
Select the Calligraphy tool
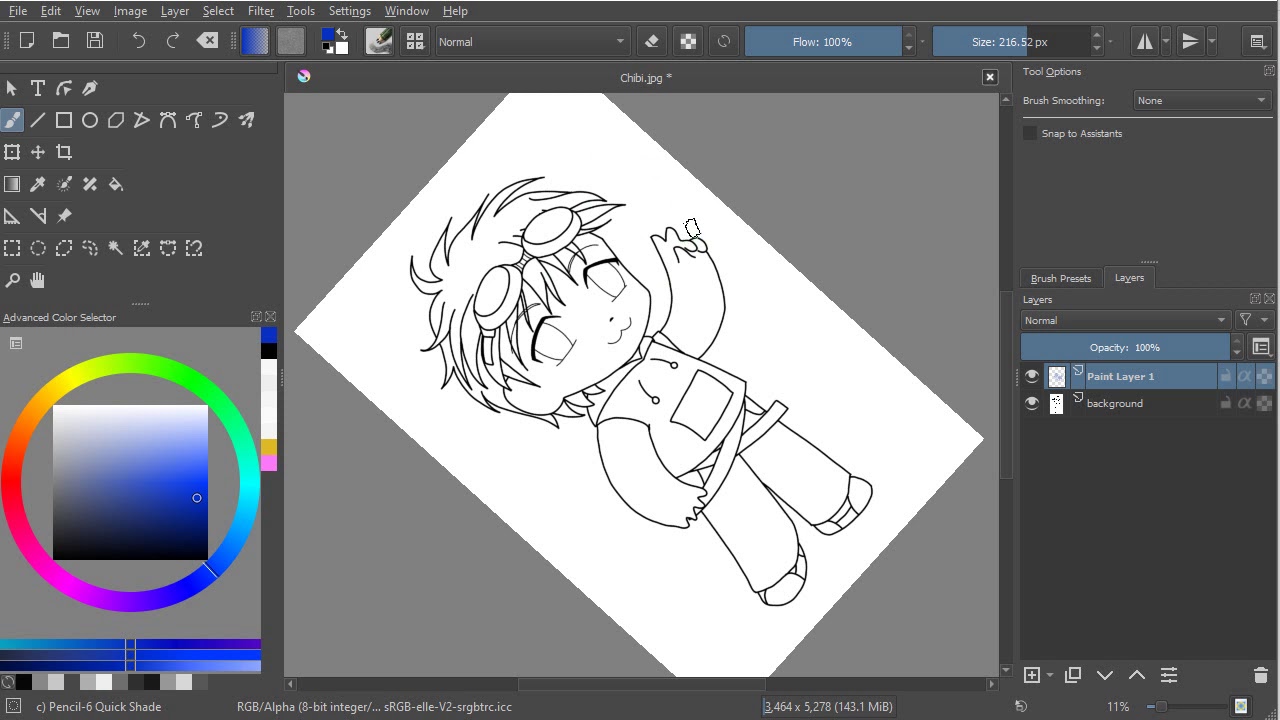click(90, 88)
